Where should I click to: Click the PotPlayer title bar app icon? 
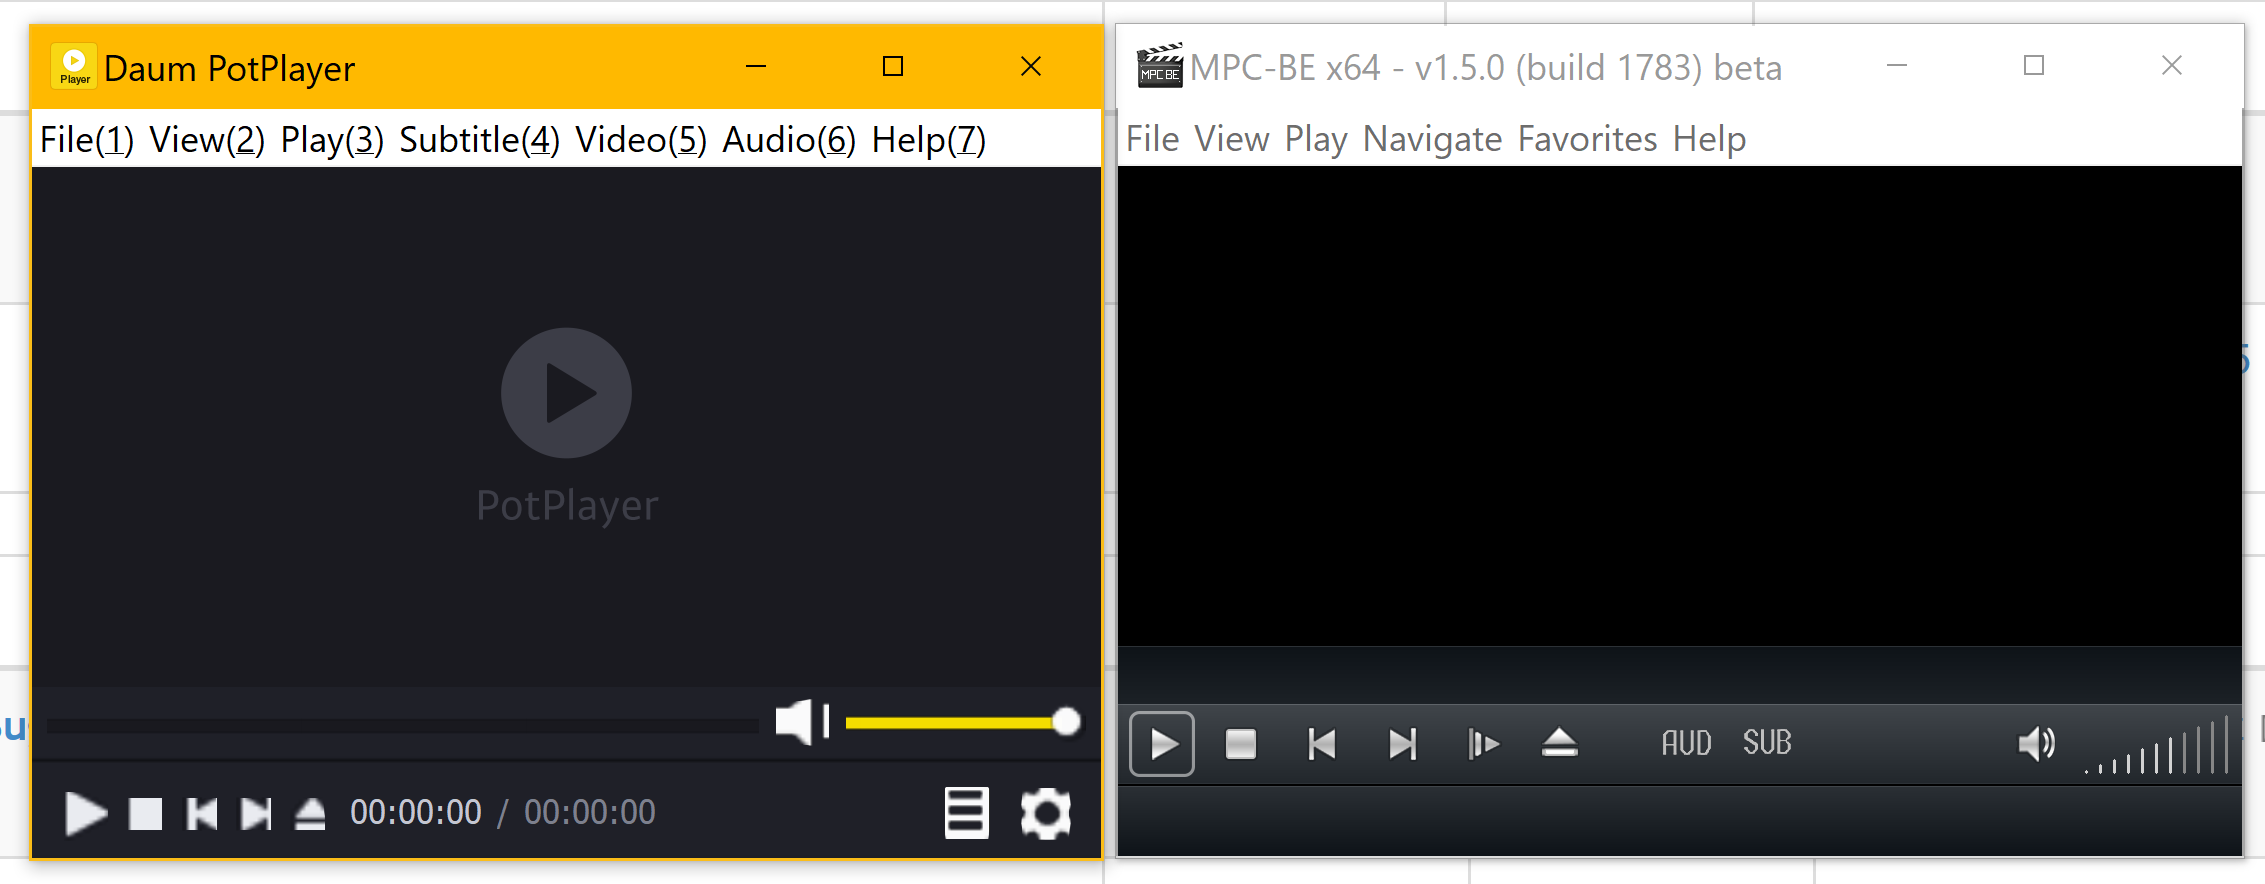(x=74, y=67)
